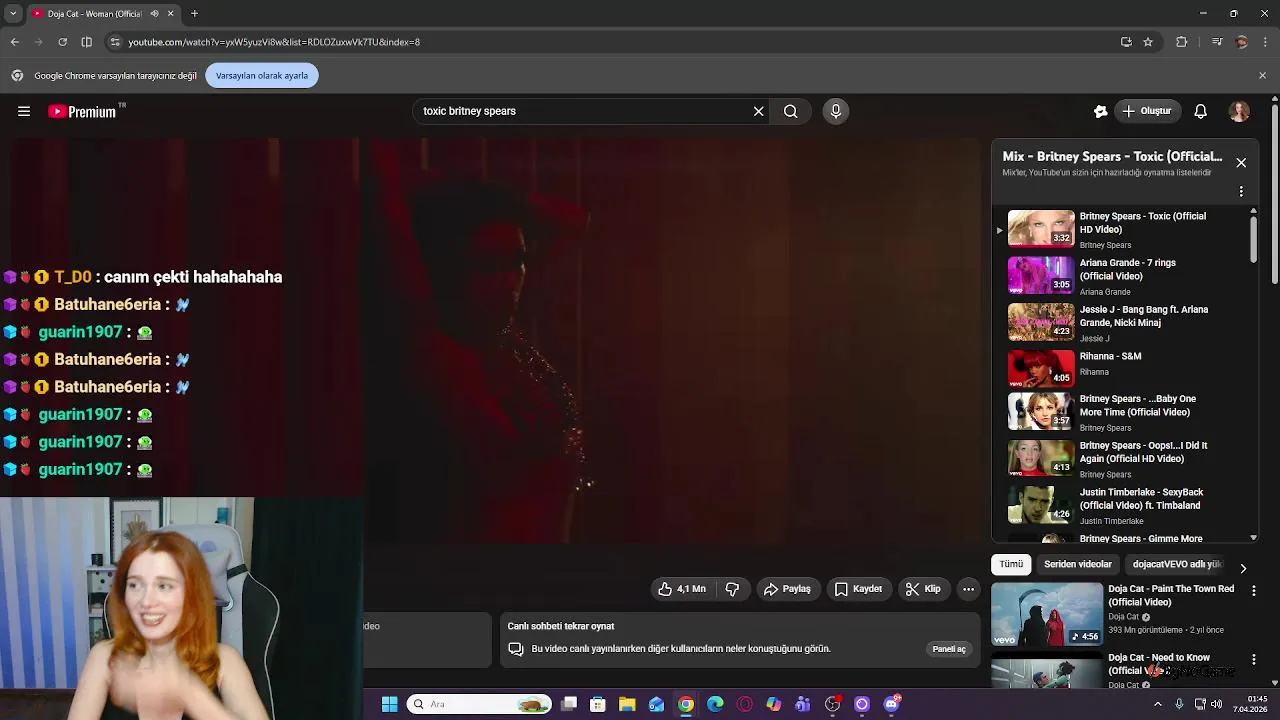The image size is (1280, 720).
Task: Start voice search with microphone
Action: click(x=836, y=111)
